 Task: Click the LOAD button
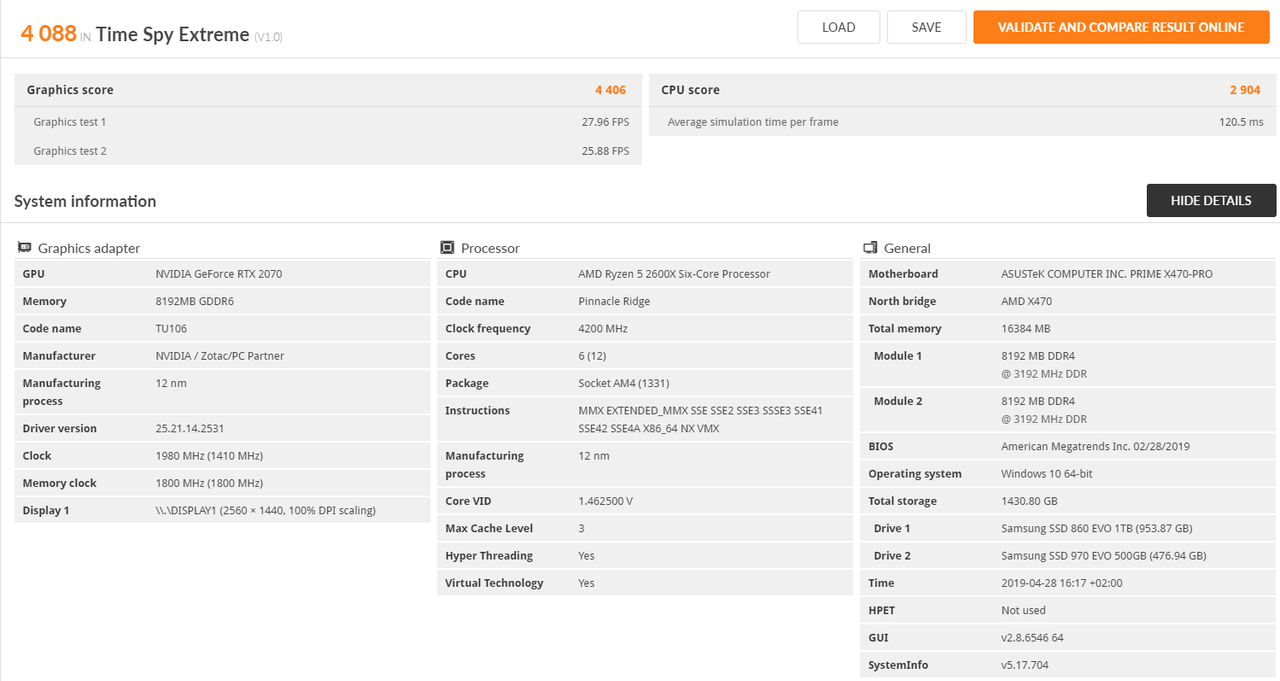coord(838,27)
